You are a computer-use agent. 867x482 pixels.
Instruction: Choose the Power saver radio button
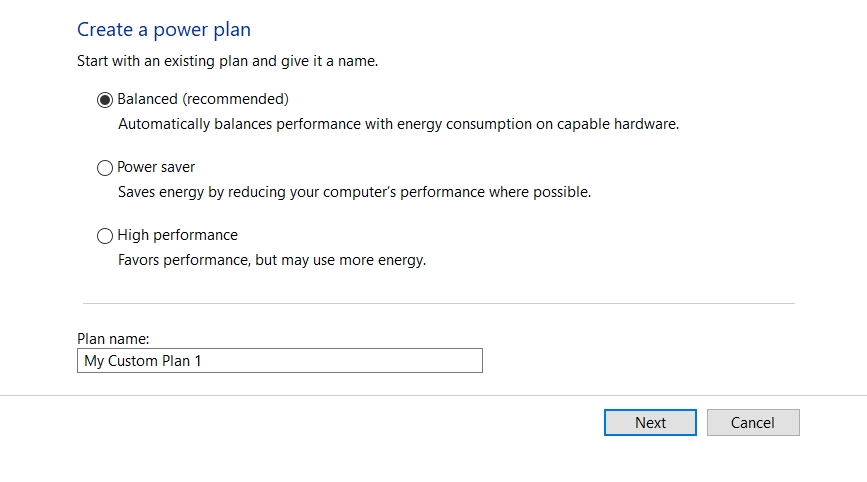[x=105, y=168]
